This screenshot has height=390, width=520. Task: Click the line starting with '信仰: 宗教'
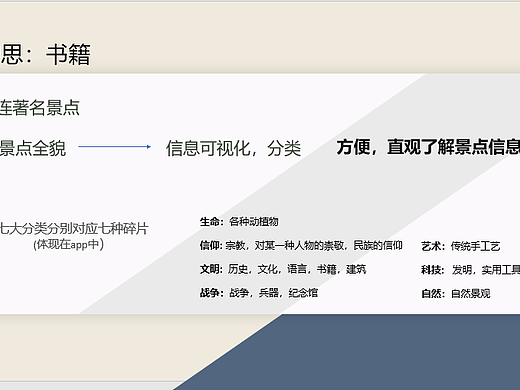point(301,246)
